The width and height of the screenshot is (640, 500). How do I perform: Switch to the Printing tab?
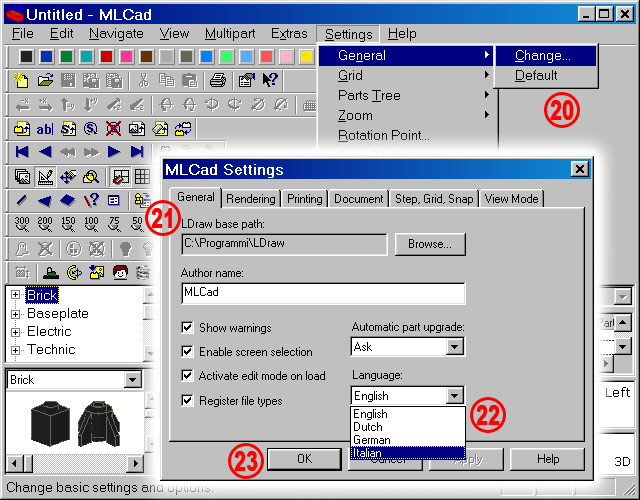(x=304, y=199)
